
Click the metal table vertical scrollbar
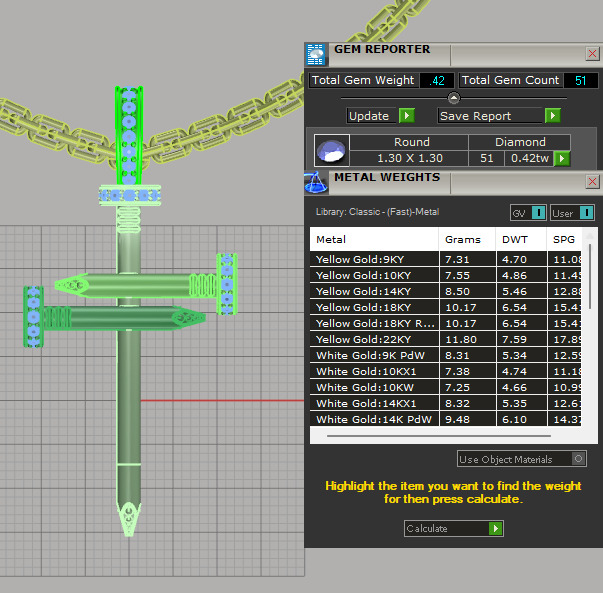click(590, 276)
